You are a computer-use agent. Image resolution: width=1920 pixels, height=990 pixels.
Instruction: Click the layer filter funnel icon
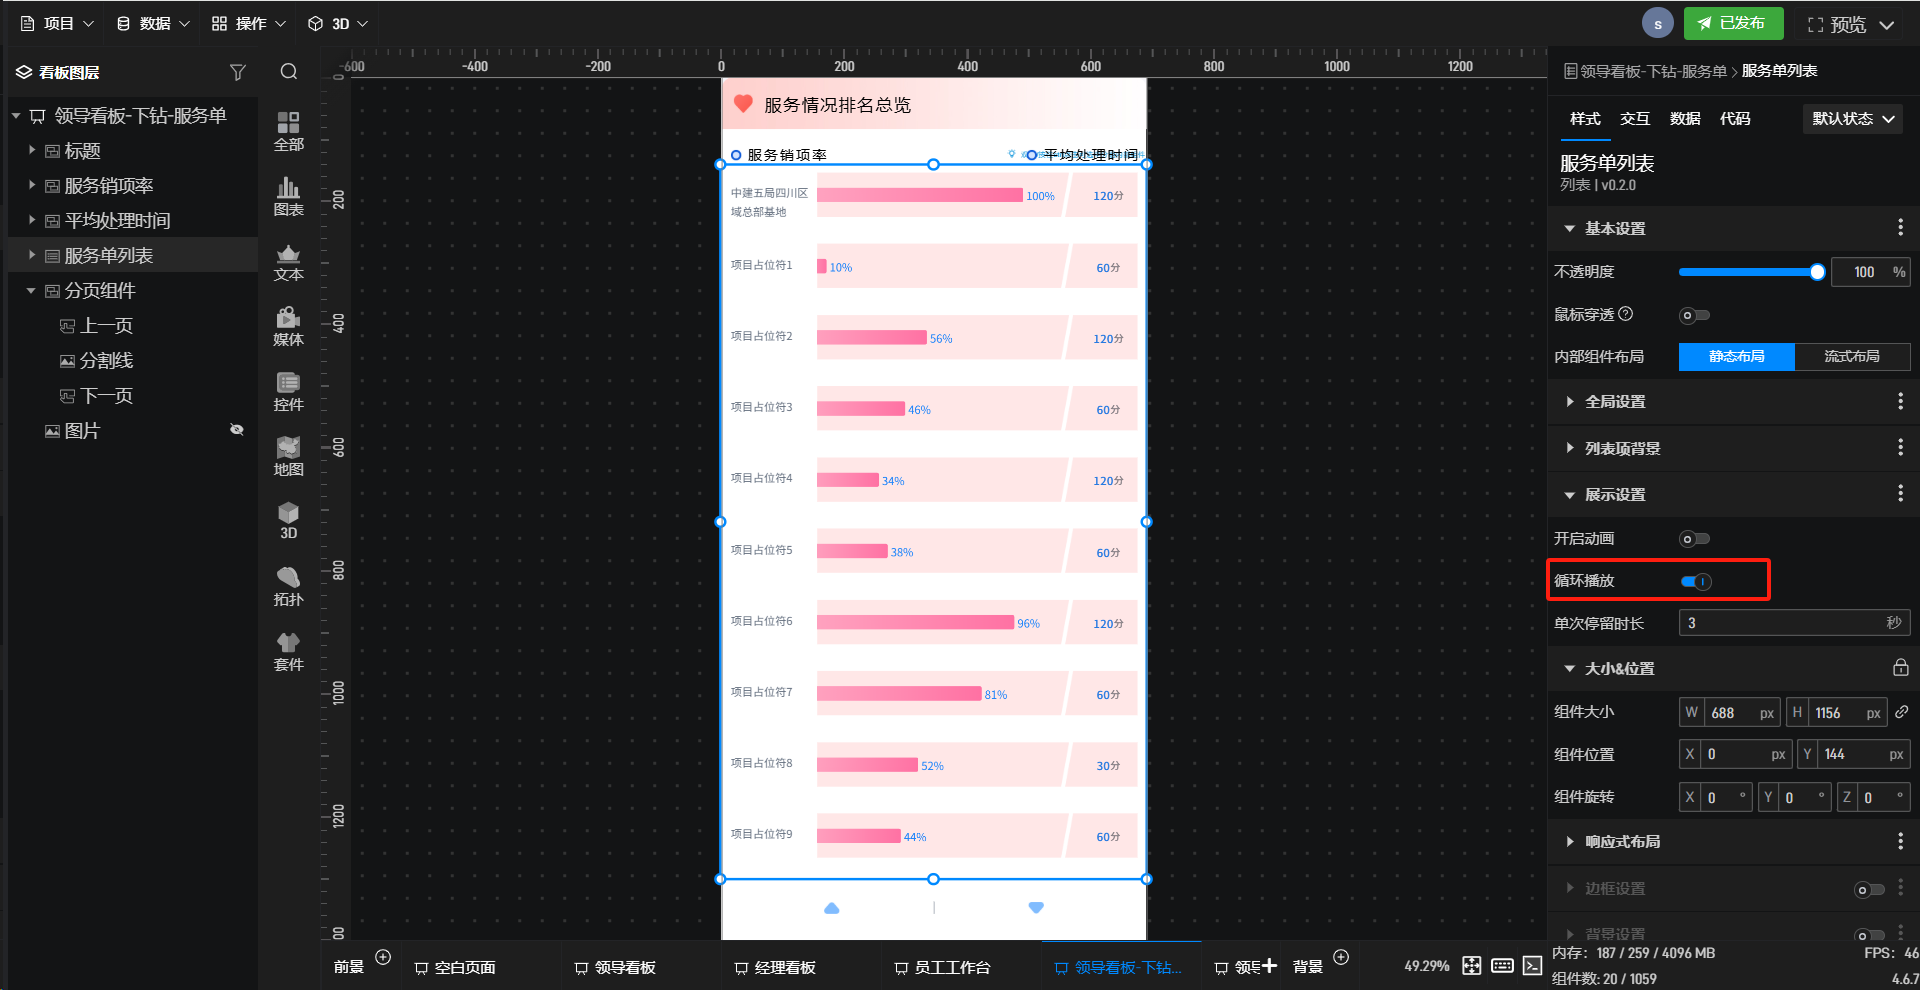point(237,72)
